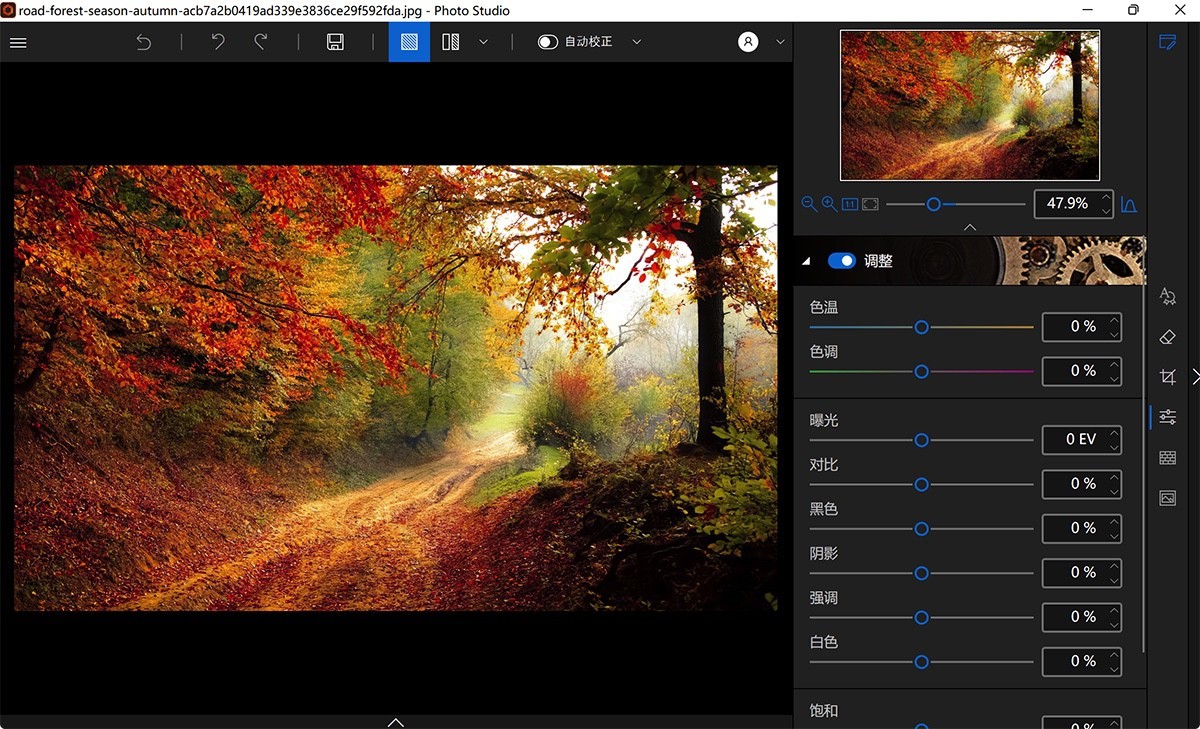Select the Crop tool in the right sidebar

[x=1167, y=376]
